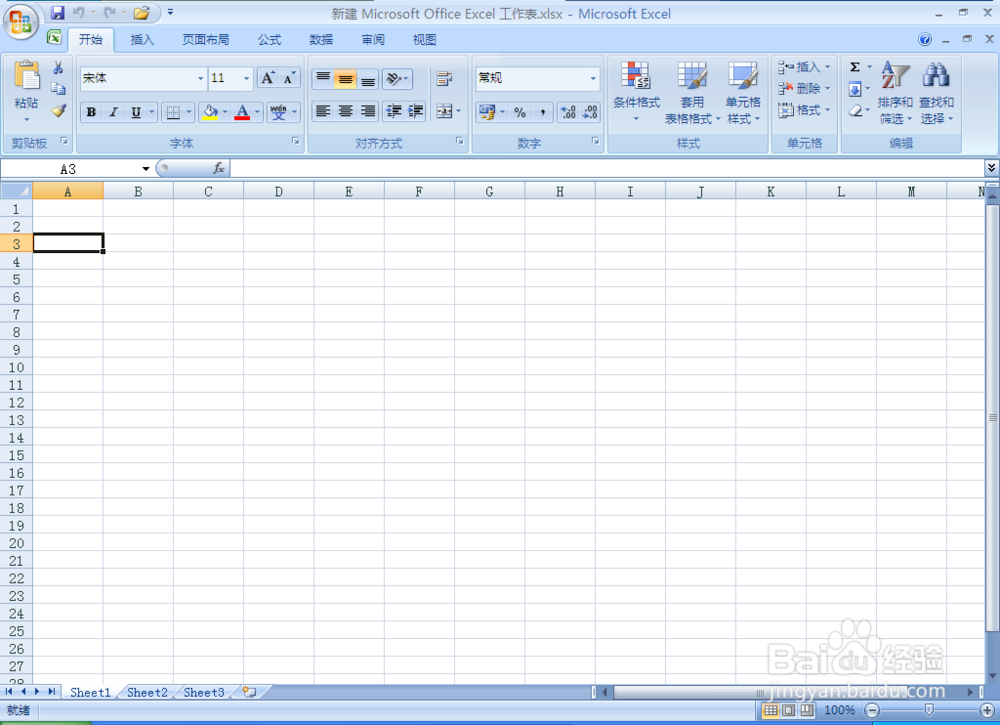Toggle Bold formatting
Image resolution: width=1000 pixels, height=725 pixels.
[x=91, y=112]
